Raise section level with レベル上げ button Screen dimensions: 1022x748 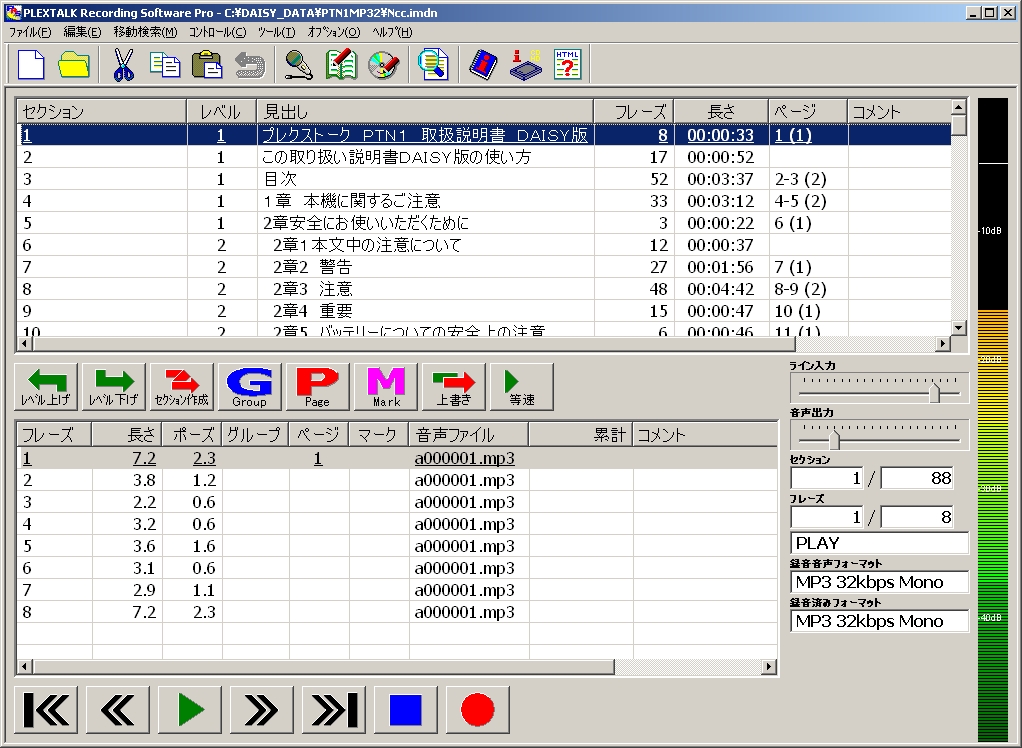tap(46, 387)
